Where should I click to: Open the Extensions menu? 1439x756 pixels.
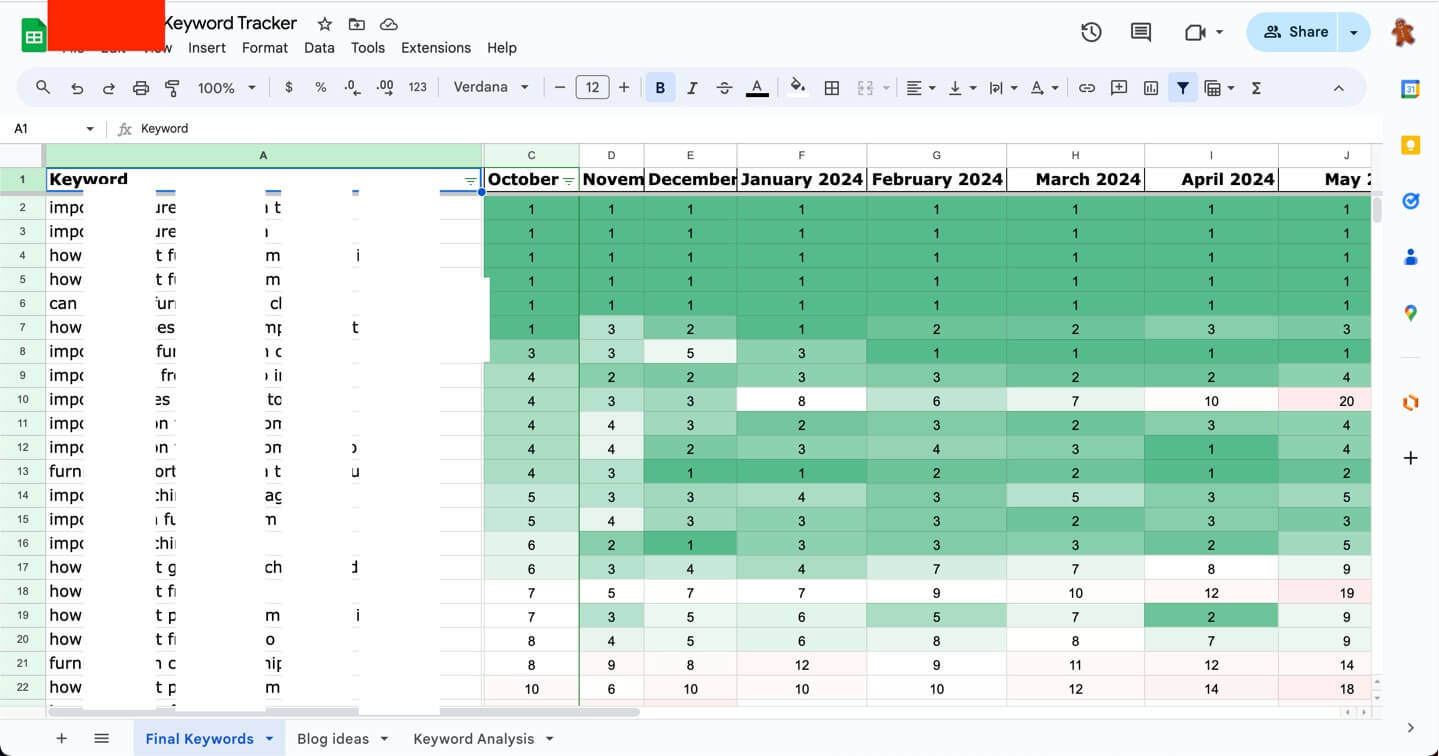pyautogui.click(x=435, y=48)
